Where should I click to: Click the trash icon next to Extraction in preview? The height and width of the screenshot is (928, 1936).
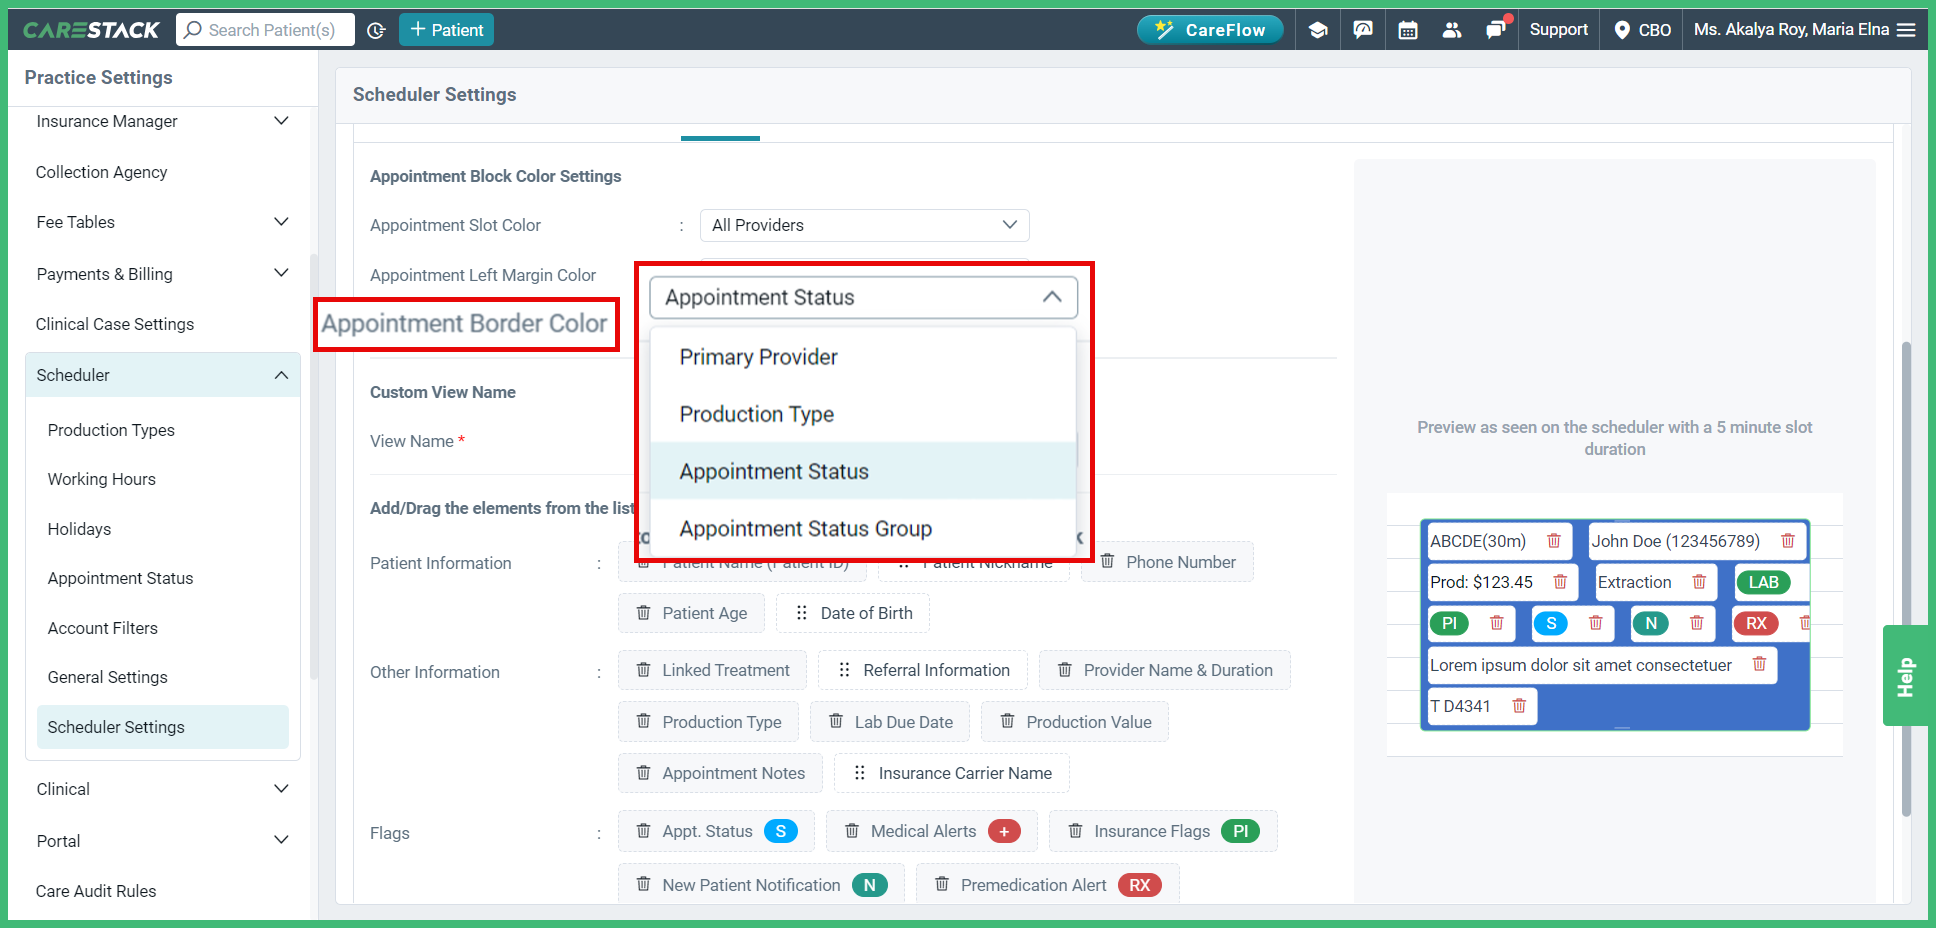pos(1700,581)
